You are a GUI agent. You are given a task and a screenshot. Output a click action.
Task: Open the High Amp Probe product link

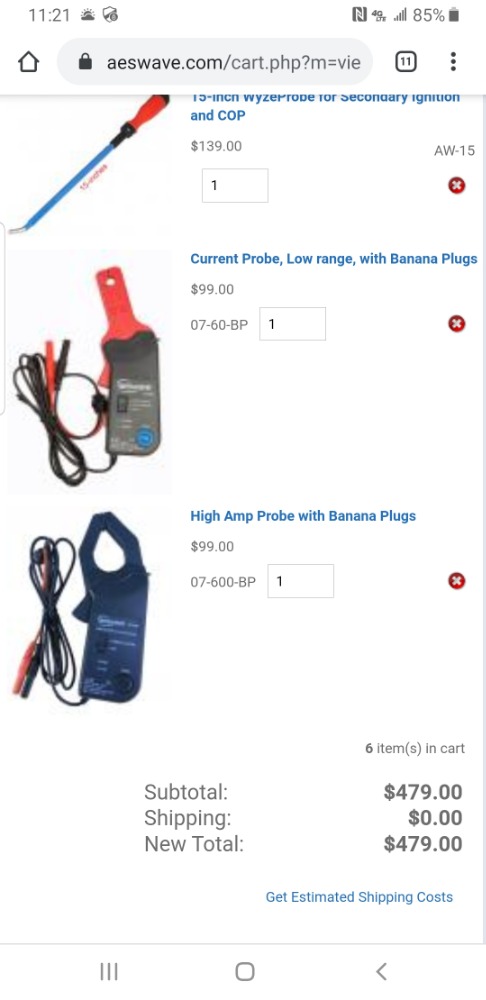(303, 516)
